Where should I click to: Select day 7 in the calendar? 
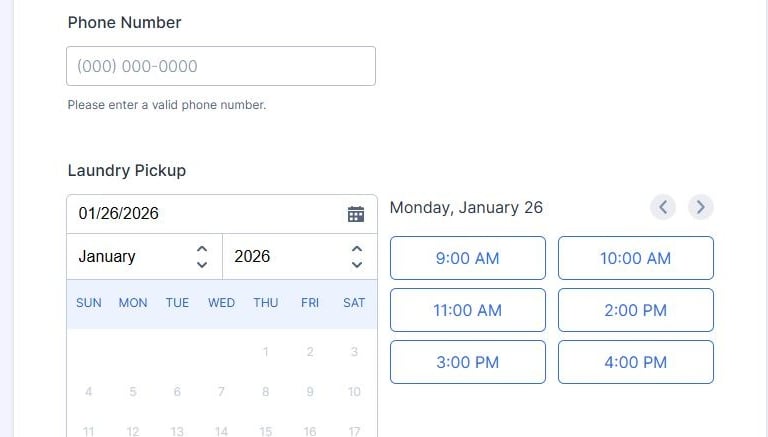pos(221,392)
